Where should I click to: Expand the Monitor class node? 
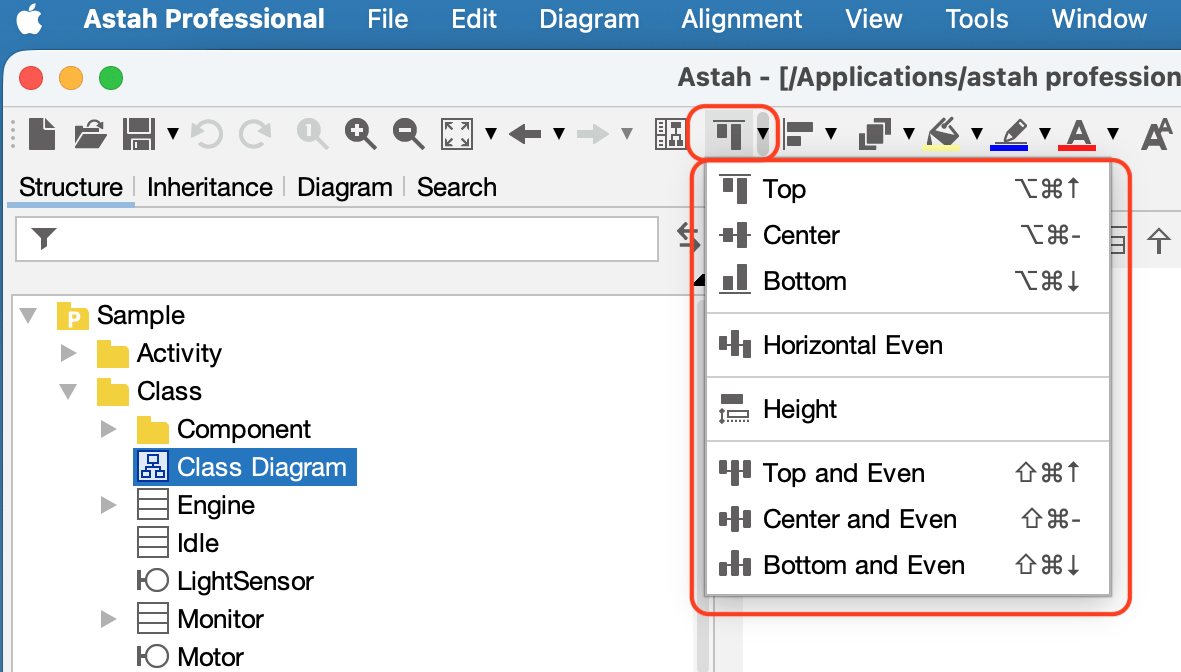108,619
